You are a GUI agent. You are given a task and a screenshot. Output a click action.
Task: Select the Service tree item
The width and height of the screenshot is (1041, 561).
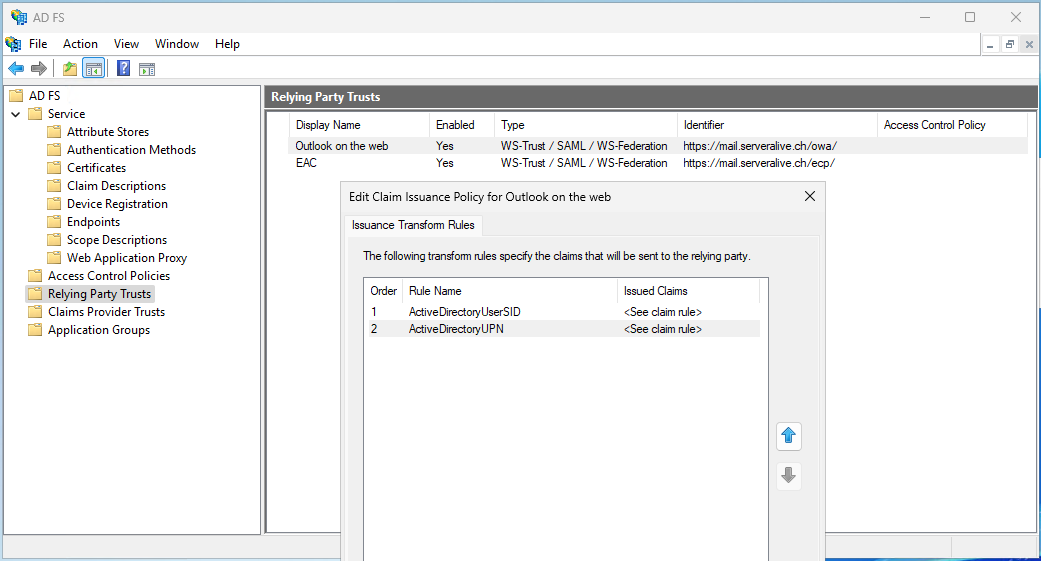tap(66, 114)
